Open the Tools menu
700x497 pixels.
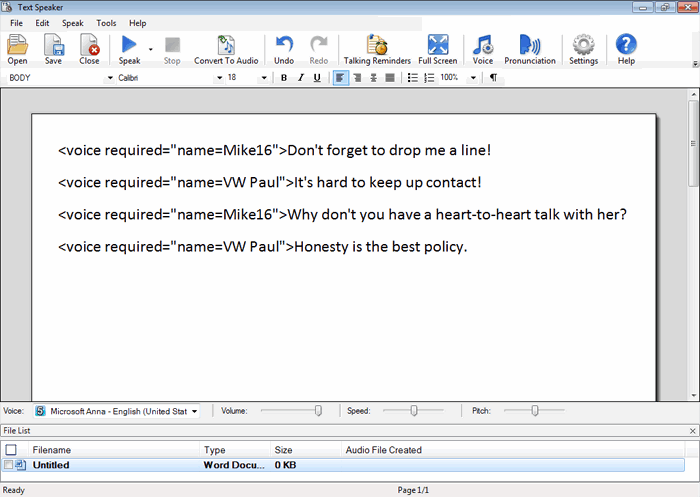(x=106, y=22)
